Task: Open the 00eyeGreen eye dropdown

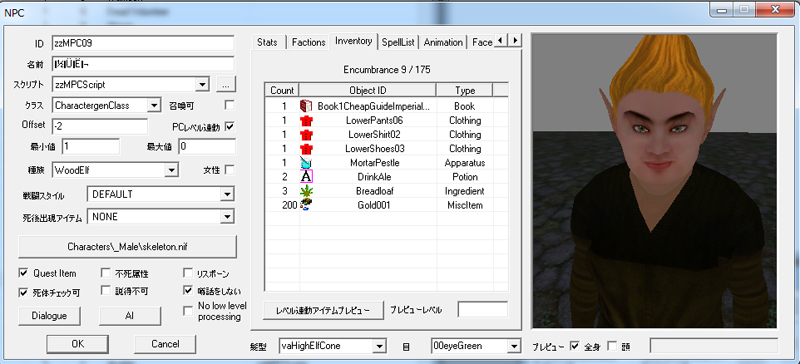Action: (x=513, y=346)
